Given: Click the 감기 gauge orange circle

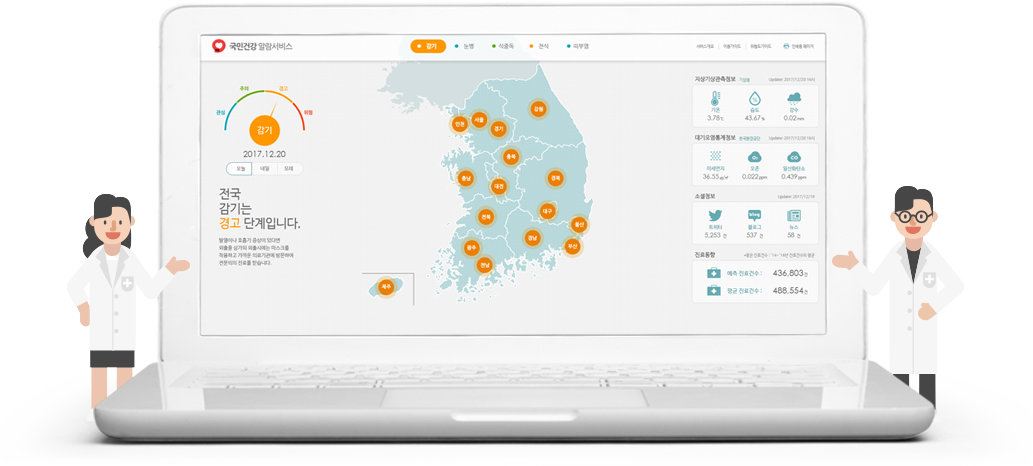Looking at the screenshot, I should (x=265, y=130).
